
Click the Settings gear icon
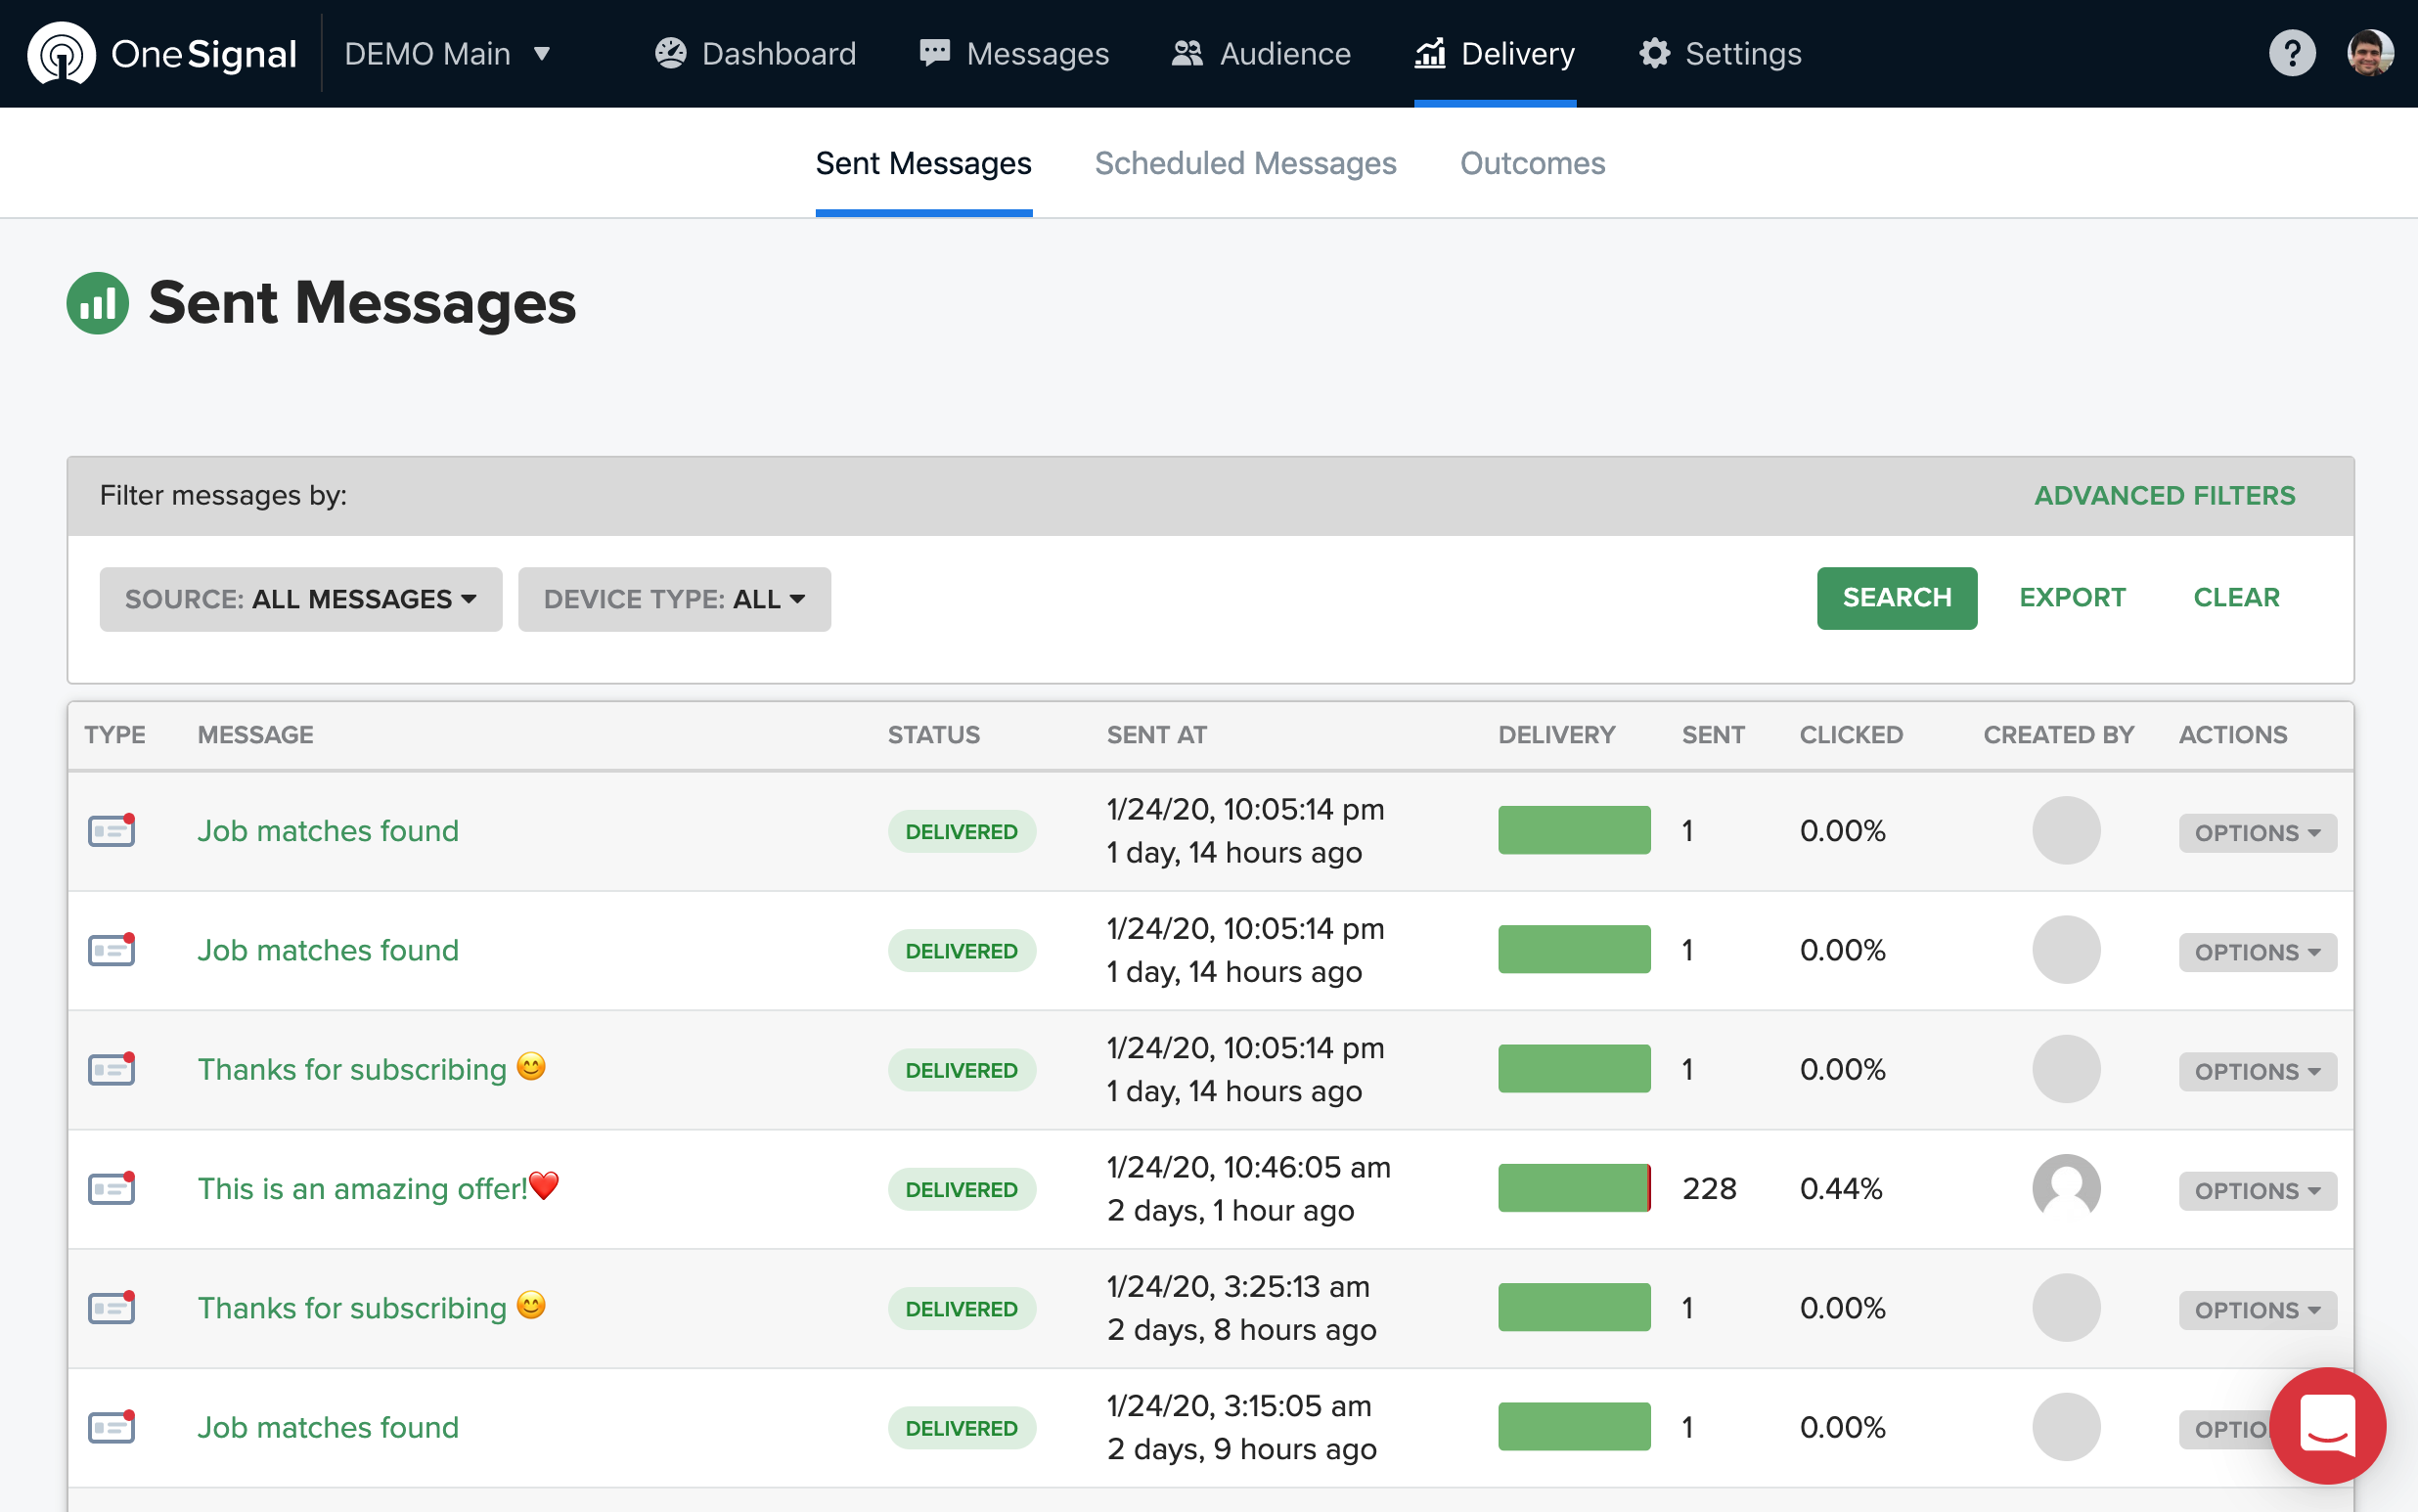click(1654, 54)
